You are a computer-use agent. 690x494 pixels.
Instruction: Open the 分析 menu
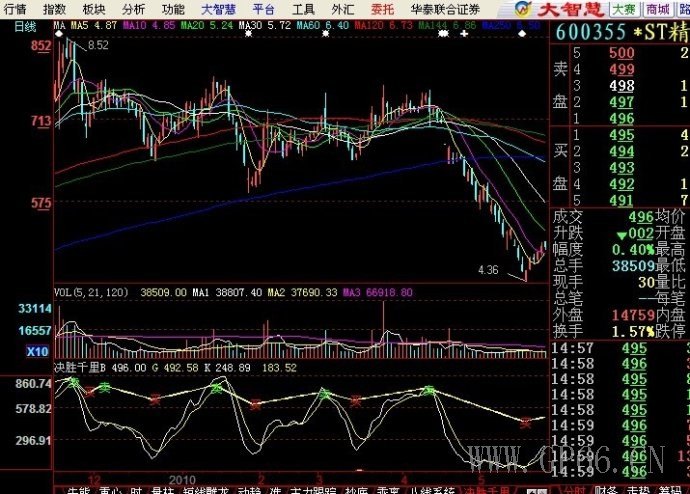click(133, 8)
